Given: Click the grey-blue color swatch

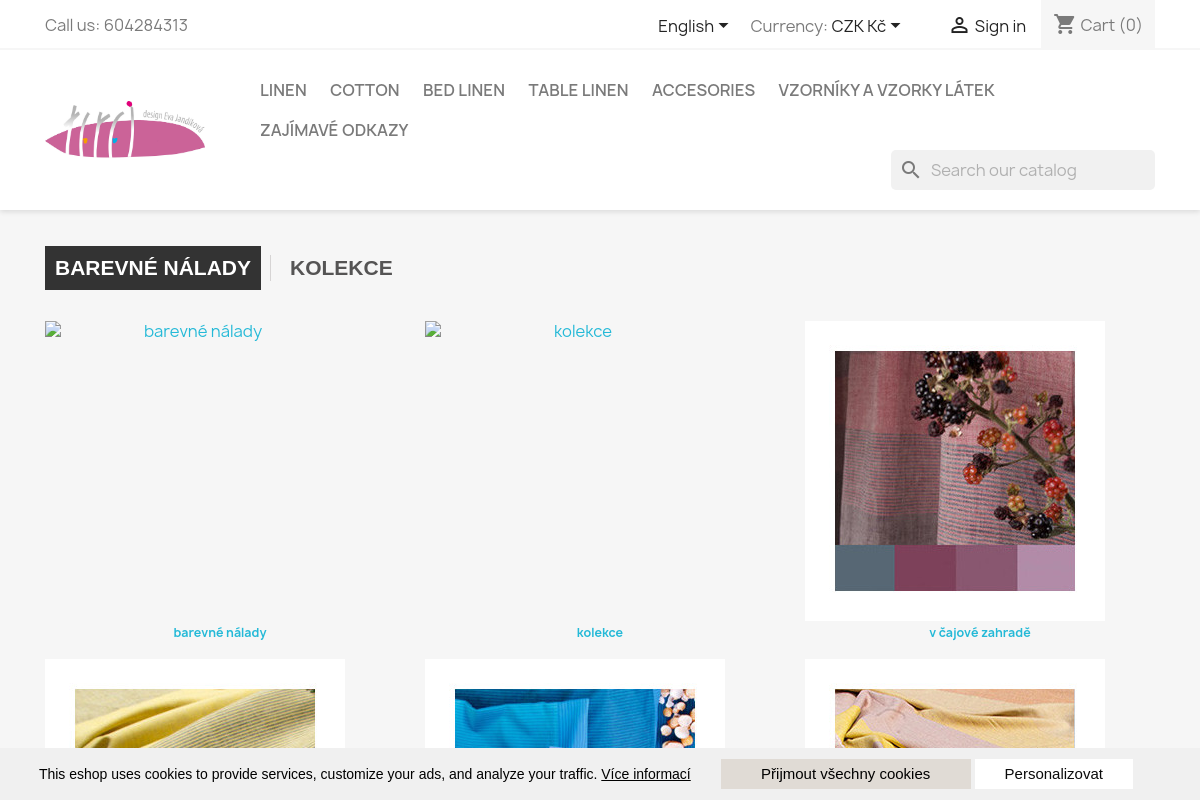Looking at the screenshot, I should [865, 568].
